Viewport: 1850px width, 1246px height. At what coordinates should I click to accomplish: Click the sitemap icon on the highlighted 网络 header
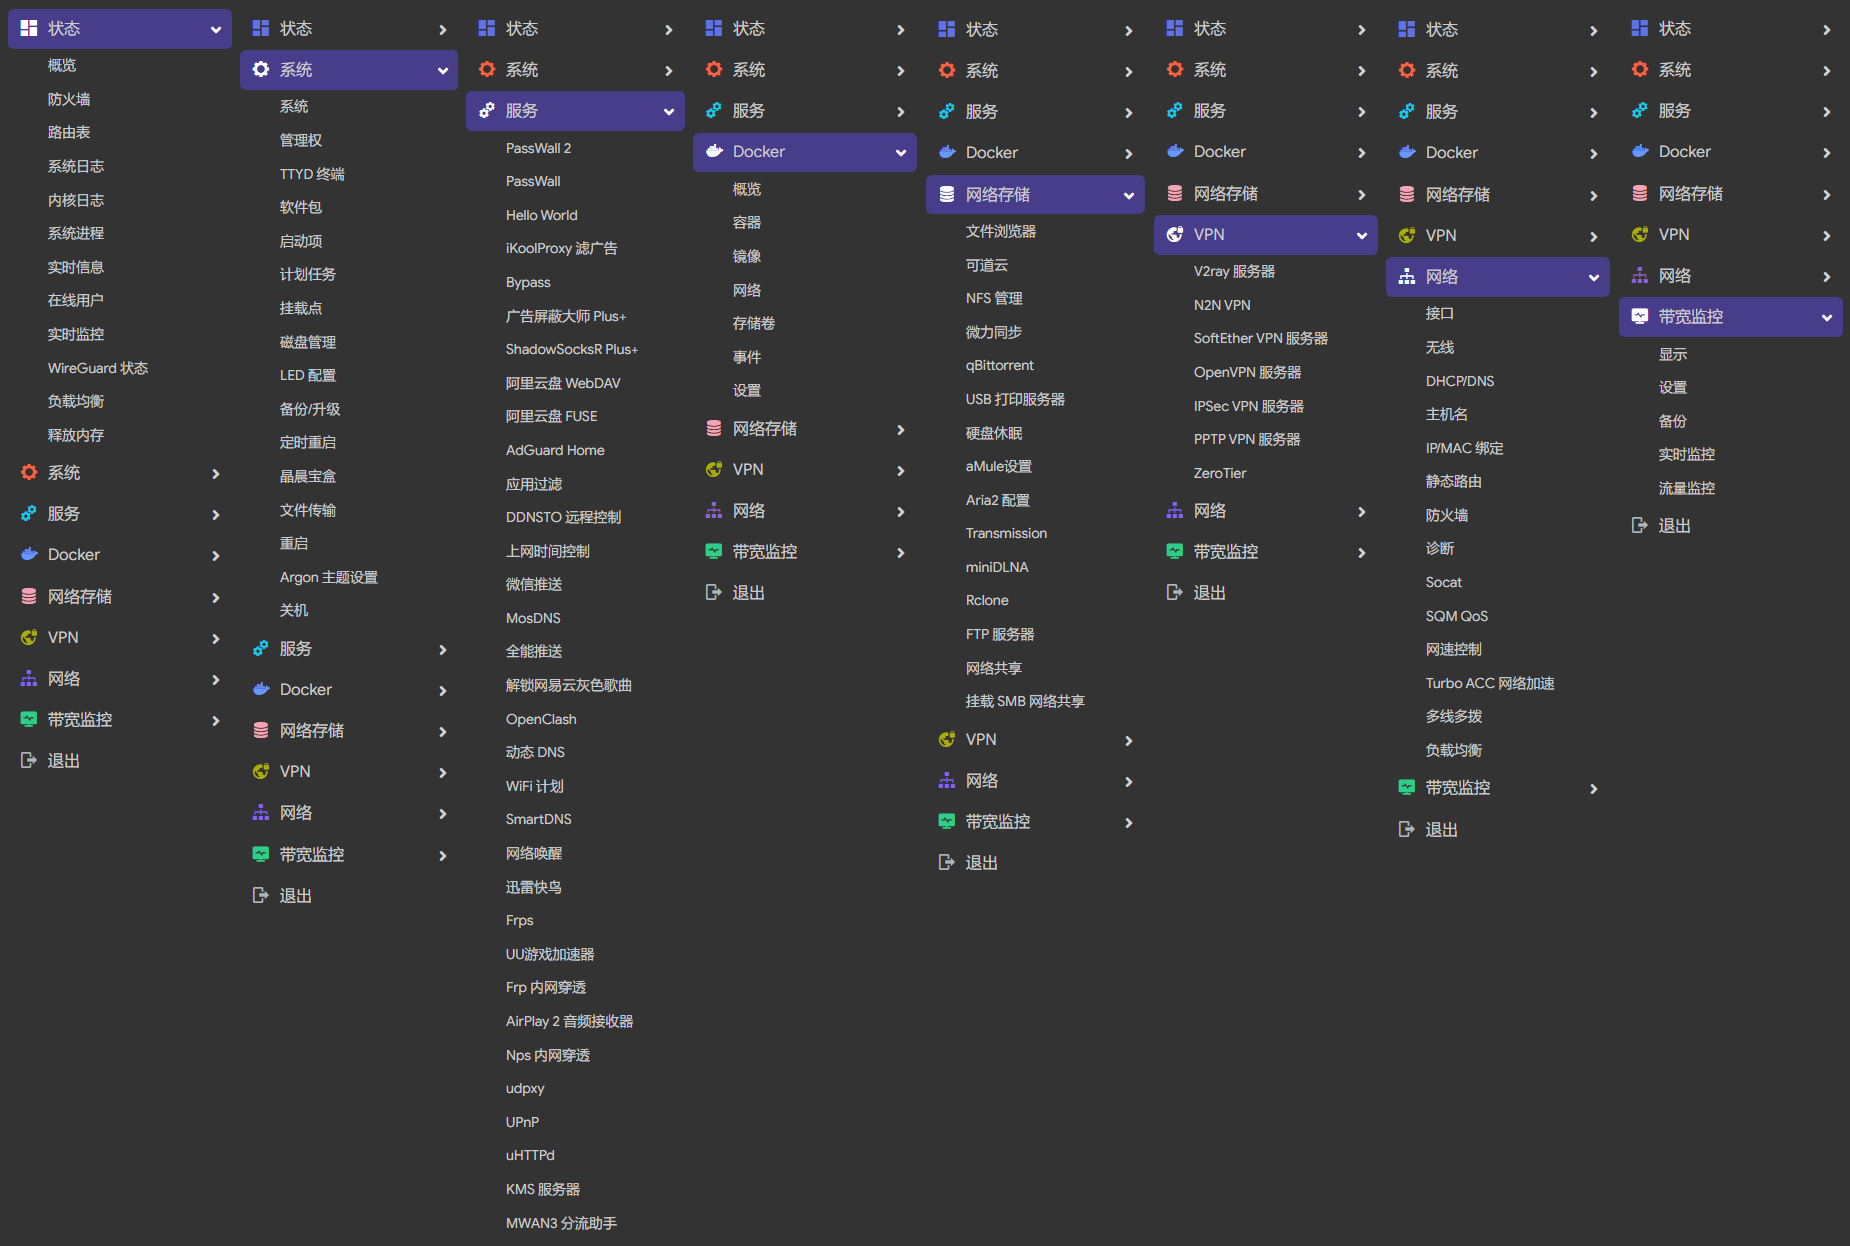(x=1407, y=277)
